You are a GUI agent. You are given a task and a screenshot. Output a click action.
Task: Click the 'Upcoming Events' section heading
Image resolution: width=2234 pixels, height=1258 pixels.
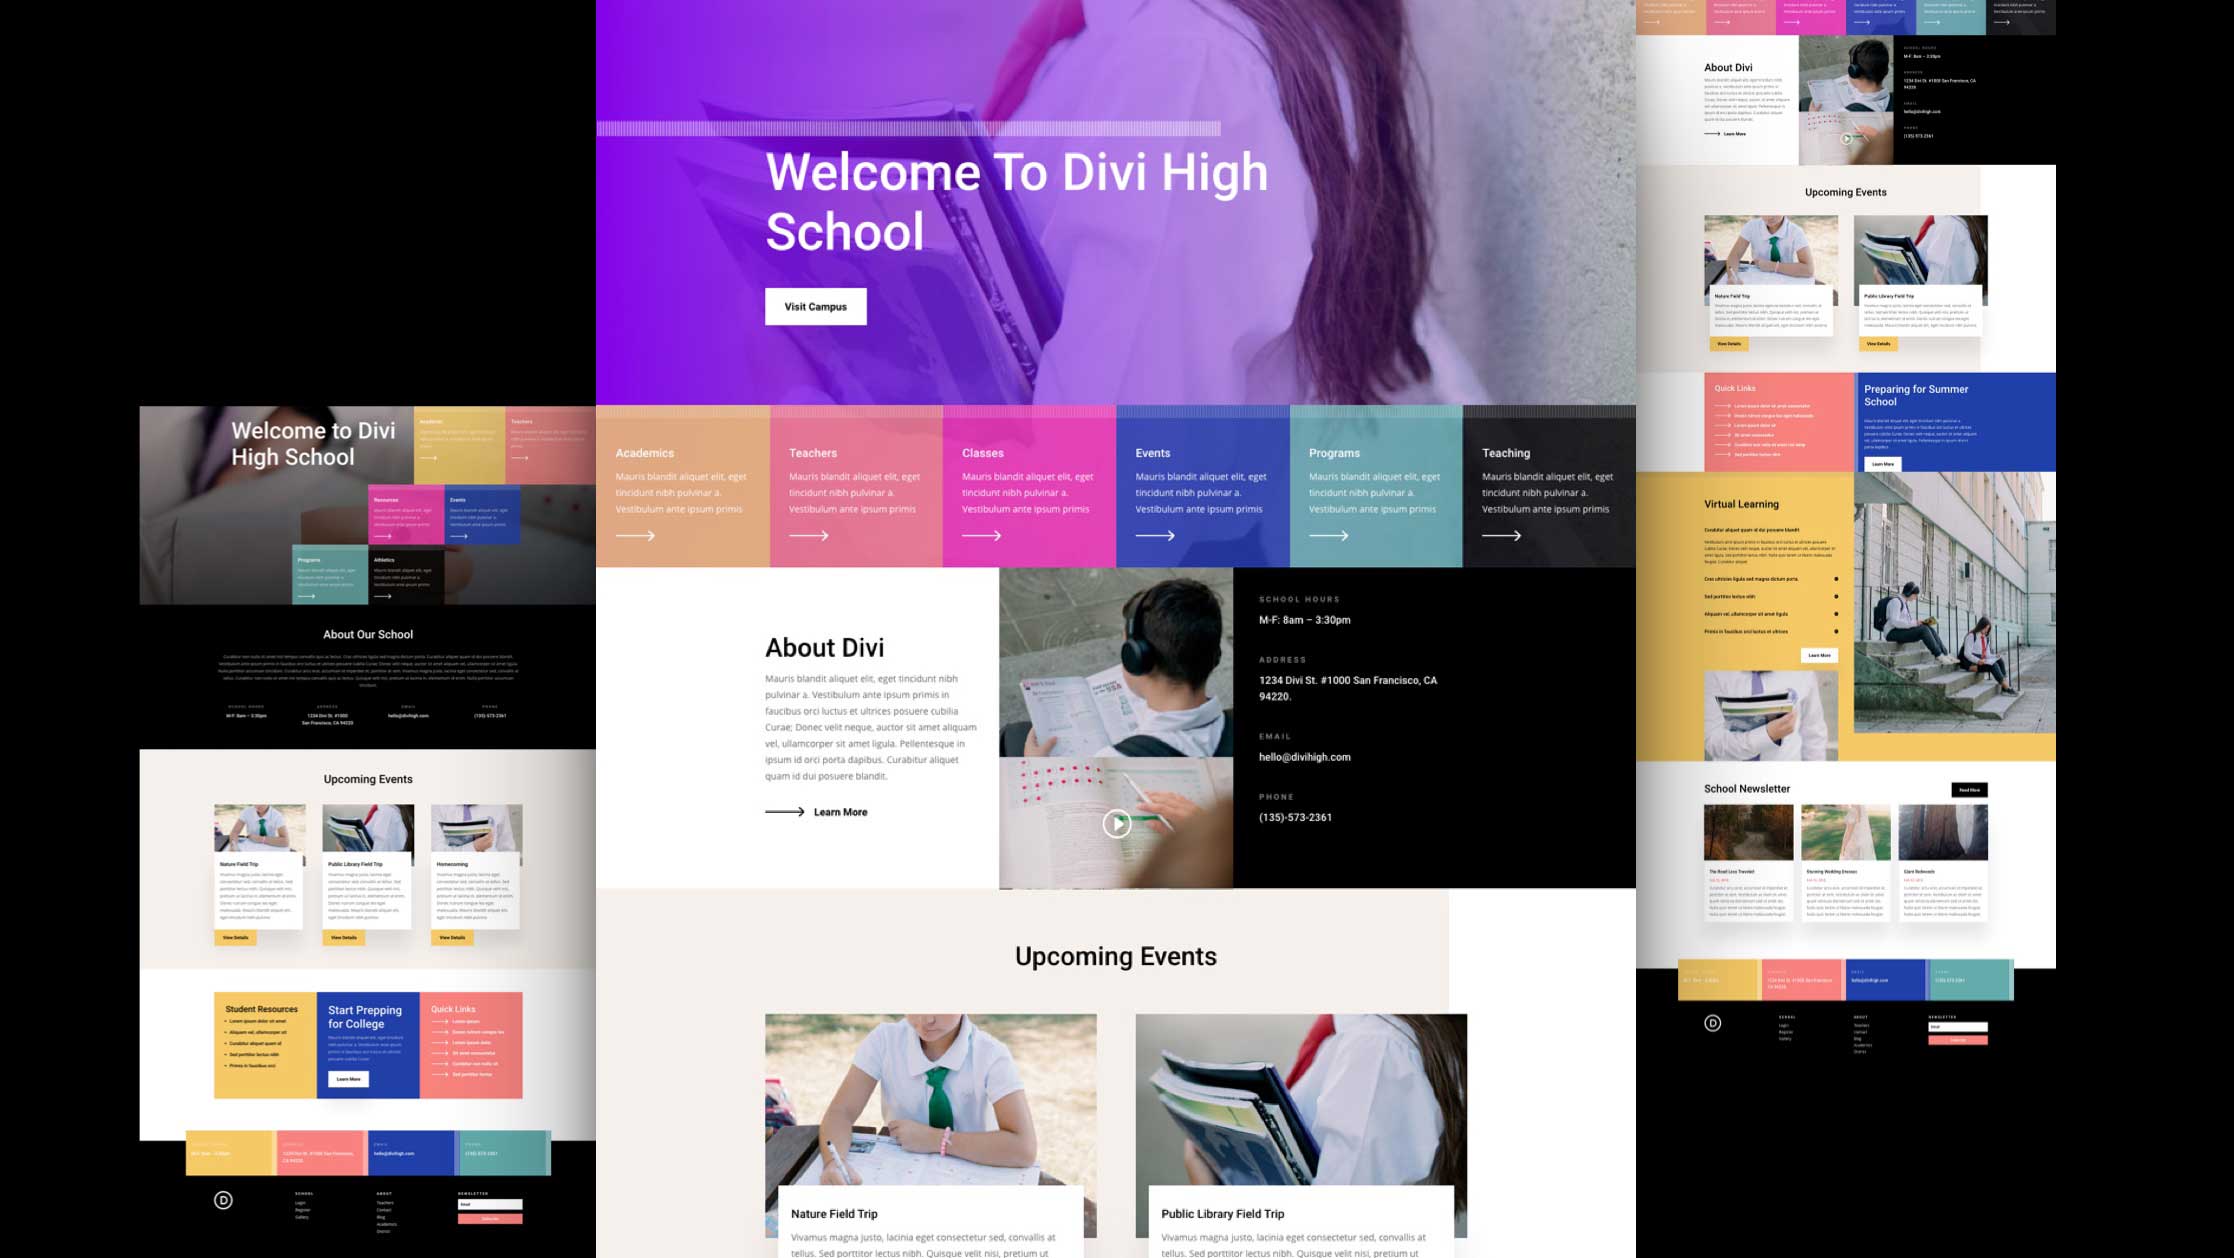(x=1115, y=956)
